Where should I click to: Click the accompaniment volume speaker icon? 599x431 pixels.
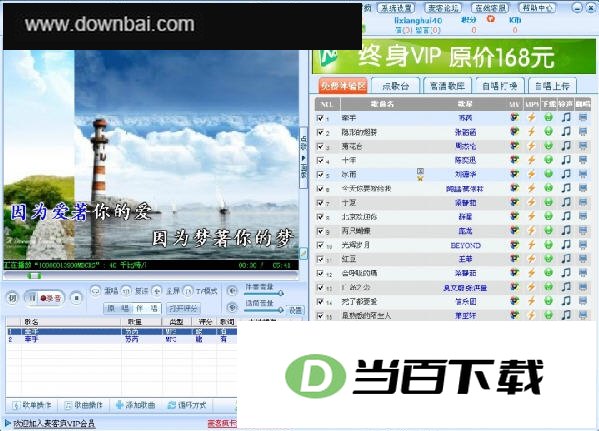[x=232, y=291]
